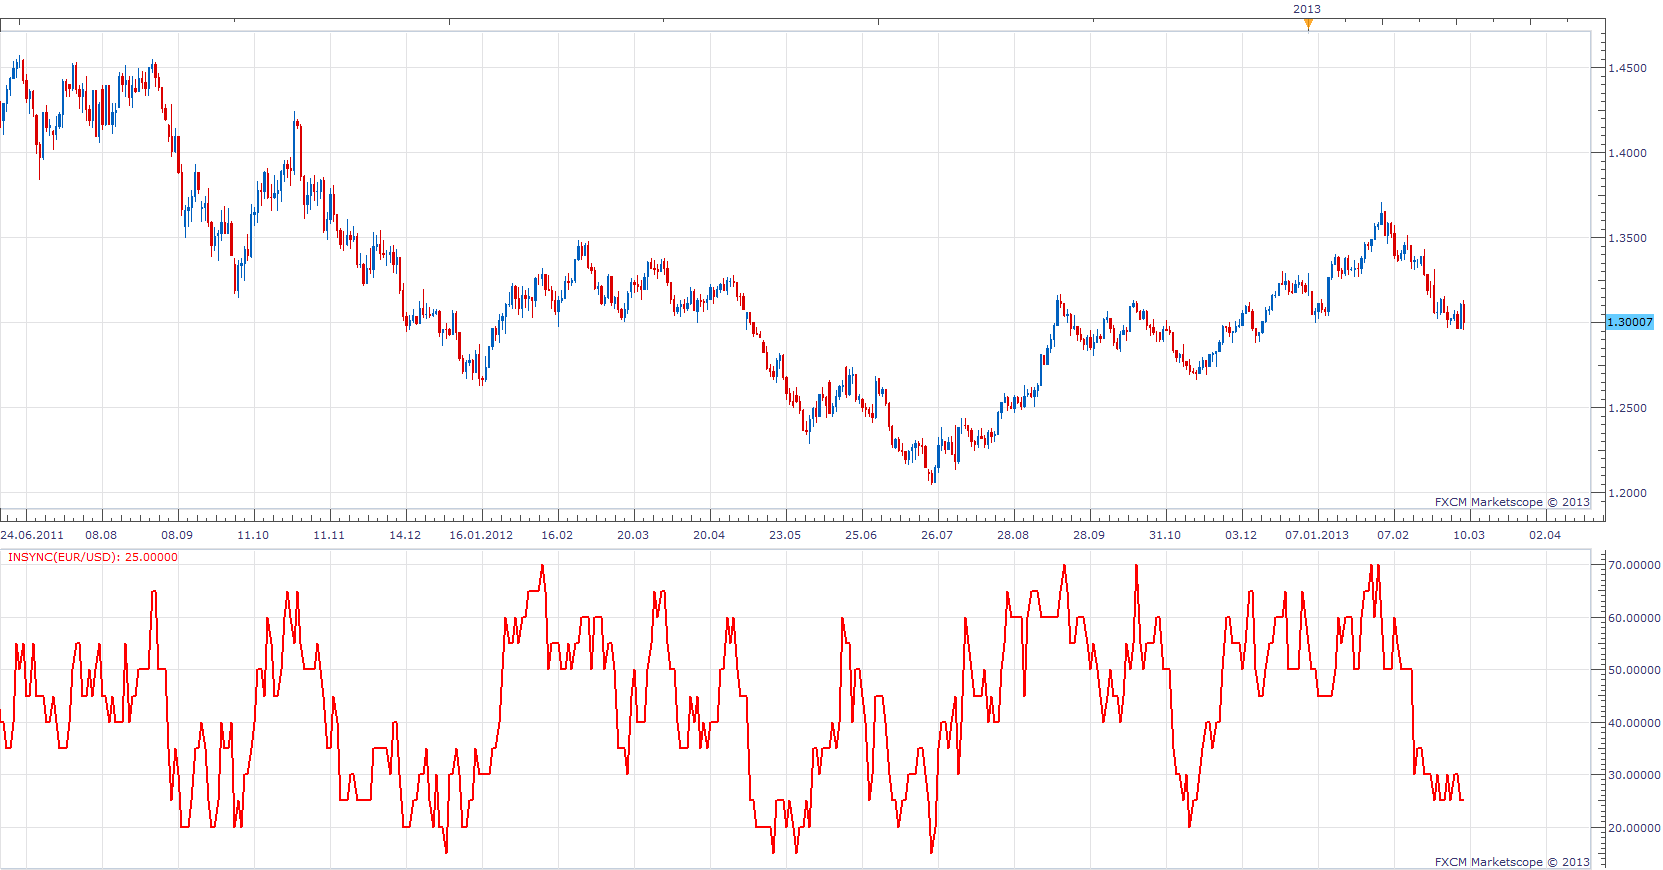Screen dimensions: 1663x870
Task: Click the 1.4000 price level label
Action: coord(1627,153)
